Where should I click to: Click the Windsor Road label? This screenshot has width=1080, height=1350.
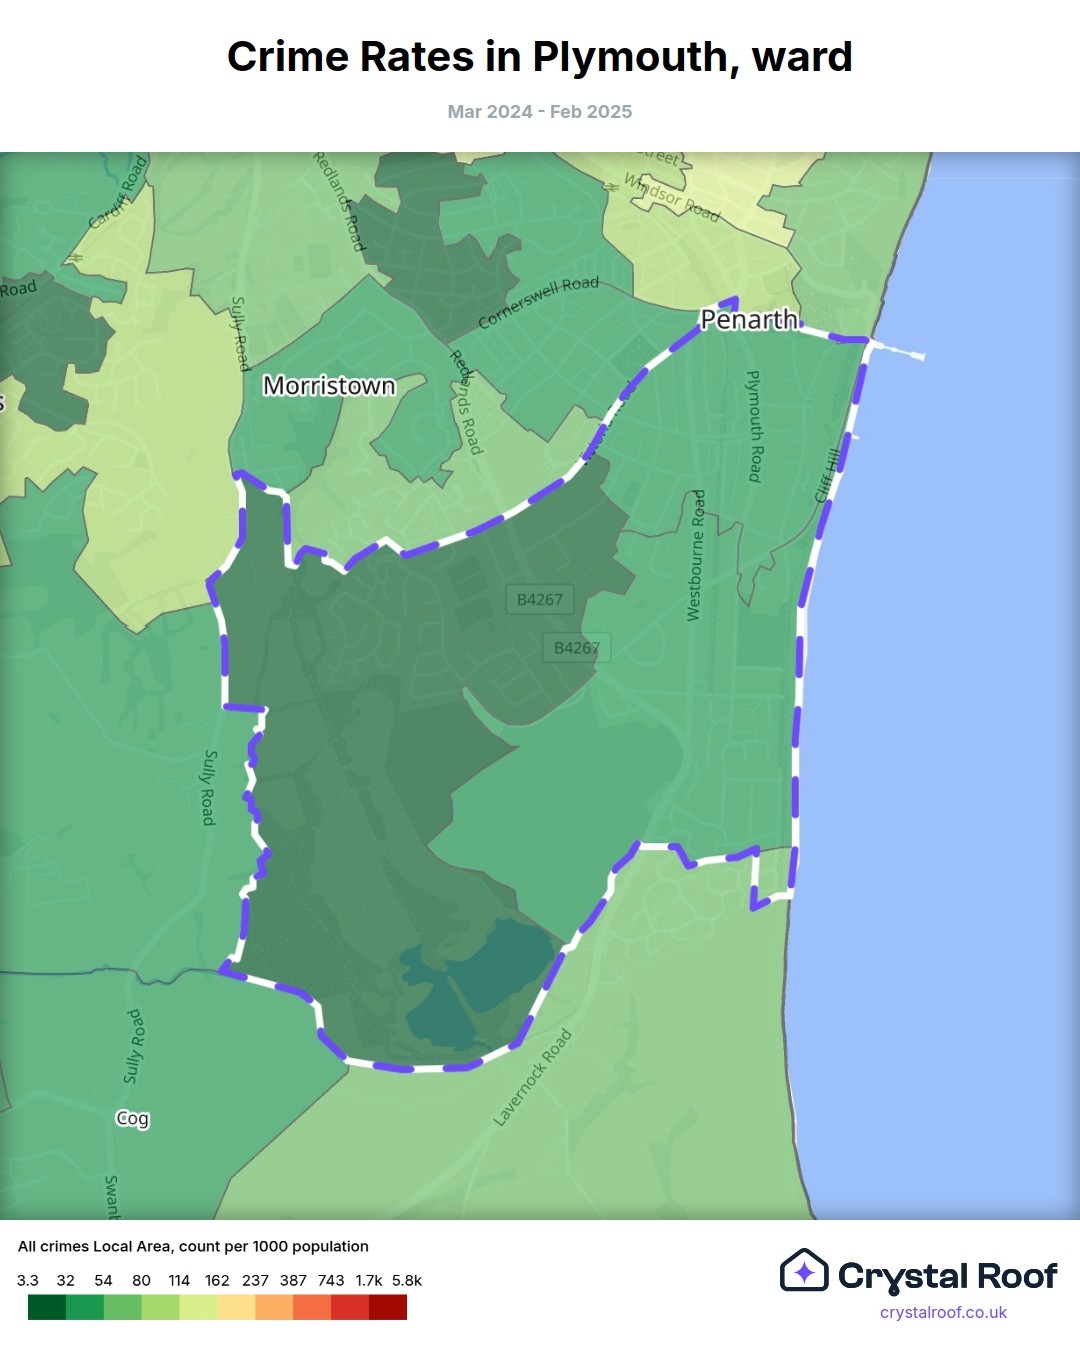[672, 197]
